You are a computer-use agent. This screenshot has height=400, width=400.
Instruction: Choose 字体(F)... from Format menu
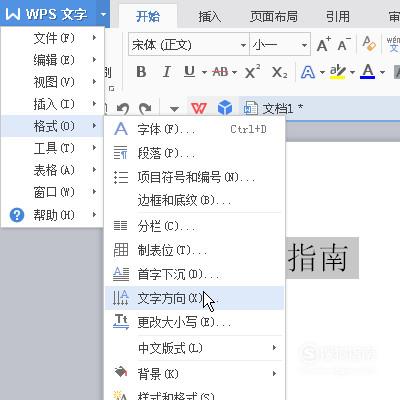click(x=194, y=129)
